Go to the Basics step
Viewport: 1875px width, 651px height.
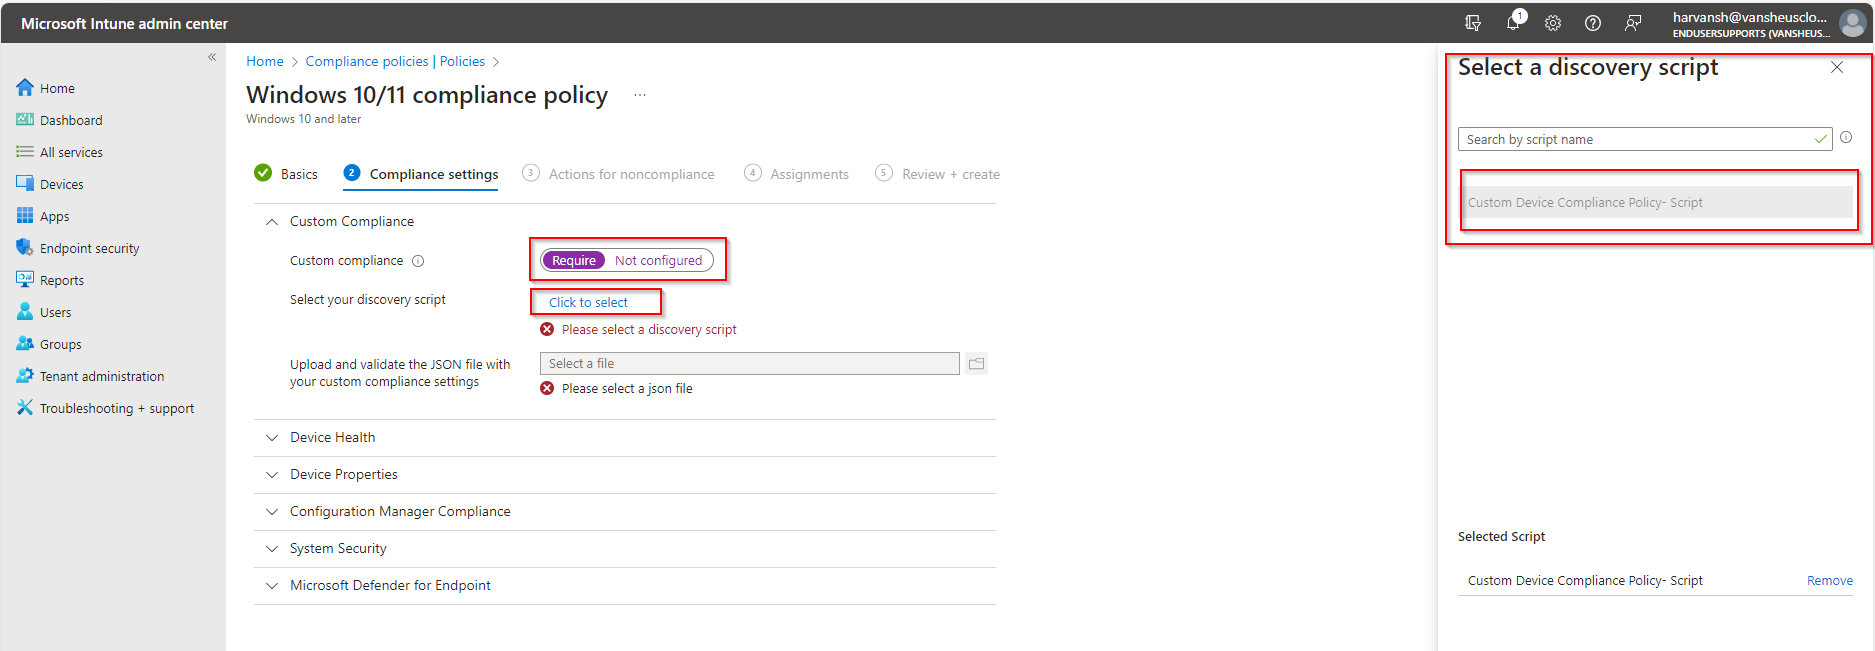286,174
